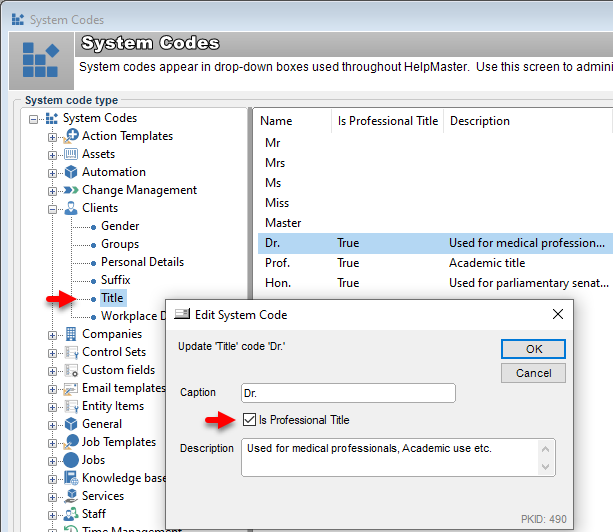This screenshot has height=532, width=613.
Task: Uncheck the Is Professional Title checkbox
Action: coord(249,419)
